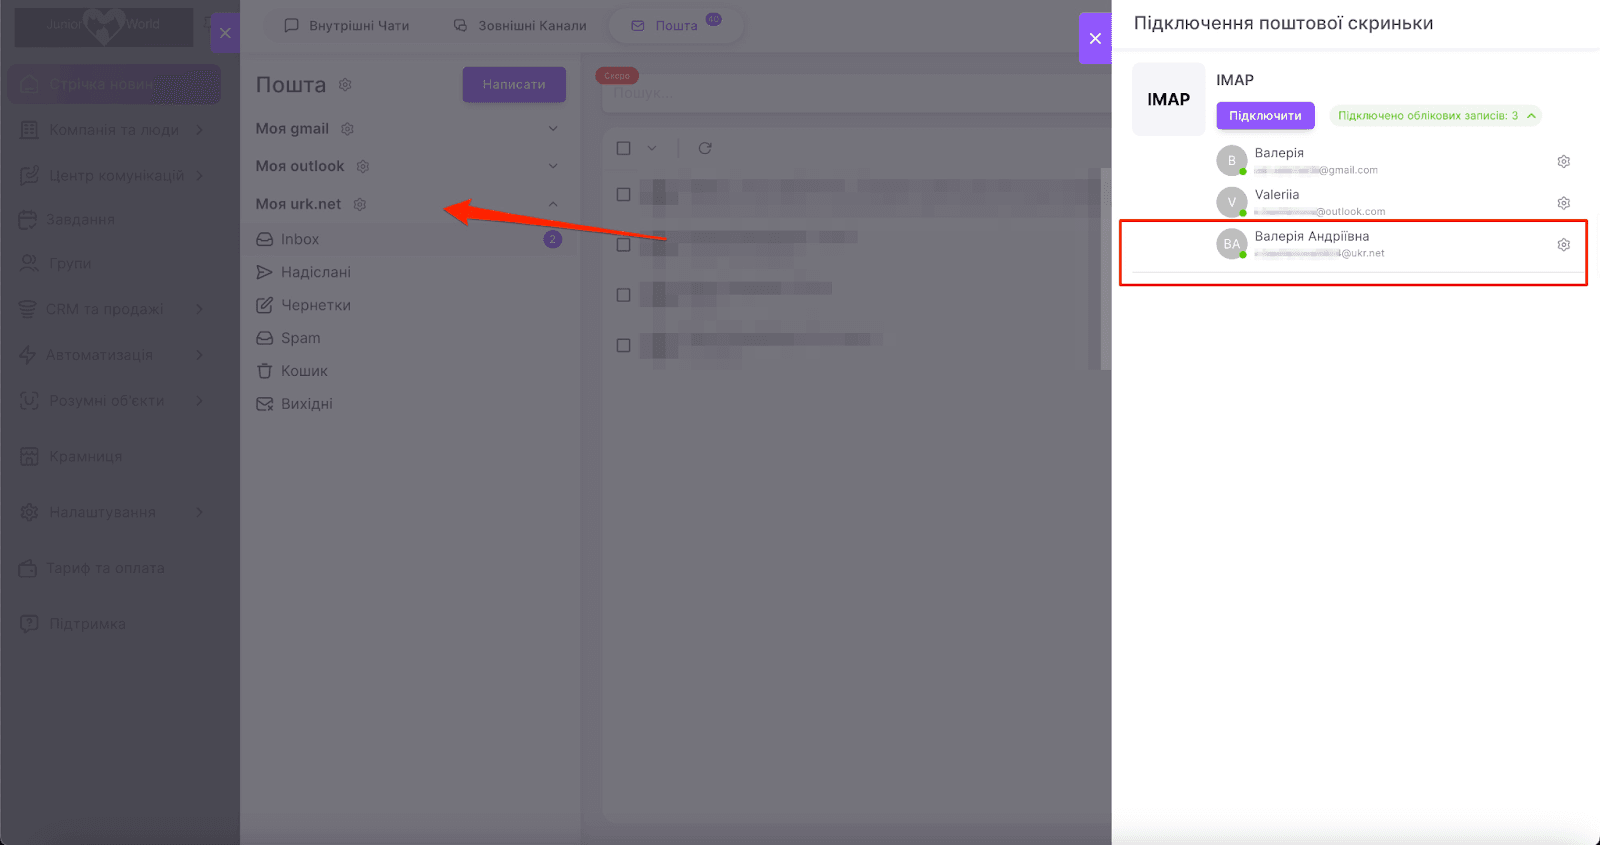Click the refresh mail list icon
Screen dimensions: 1600x845
(x=705, y=148)
